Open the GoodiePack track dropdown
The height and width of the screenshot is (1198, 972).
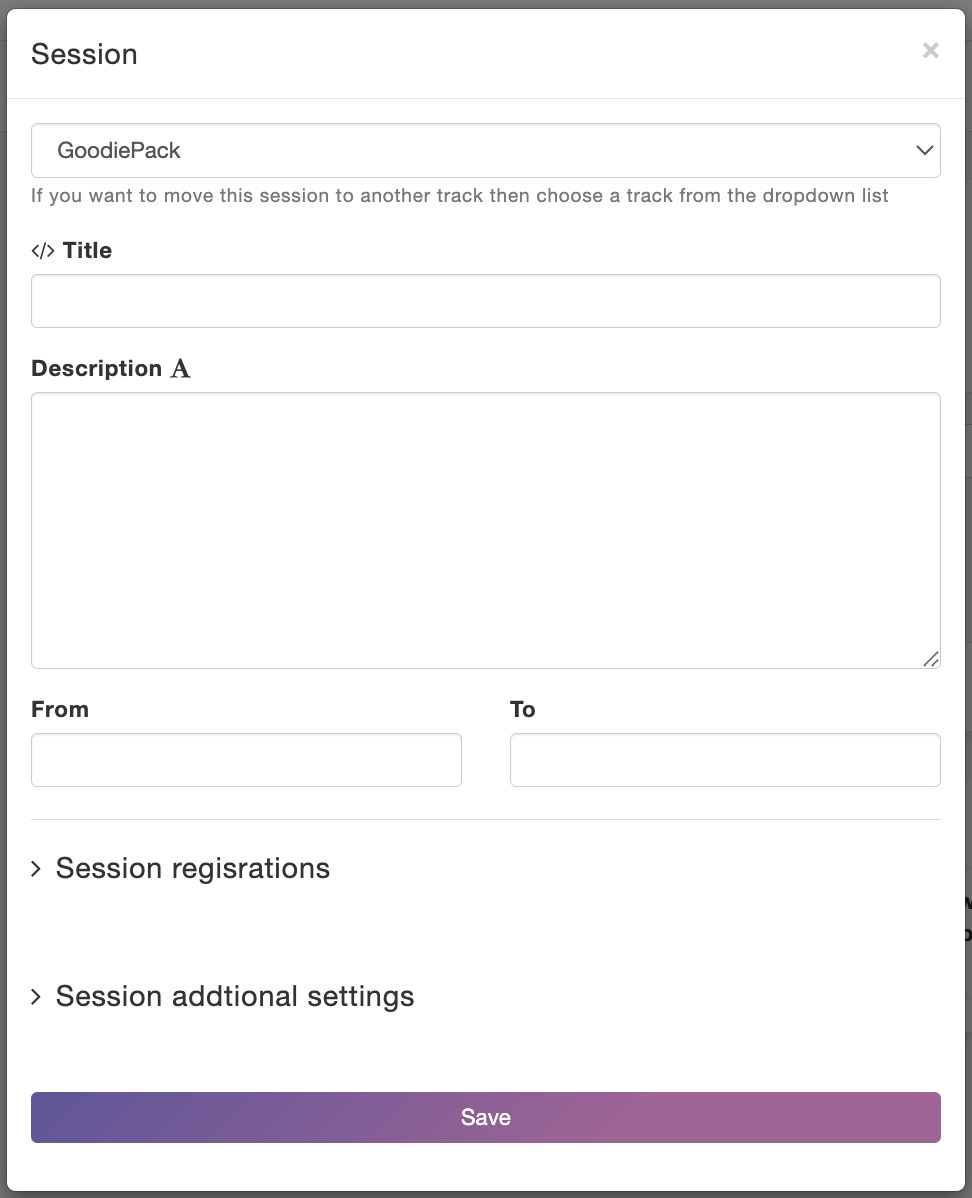(x=485, y=151)
